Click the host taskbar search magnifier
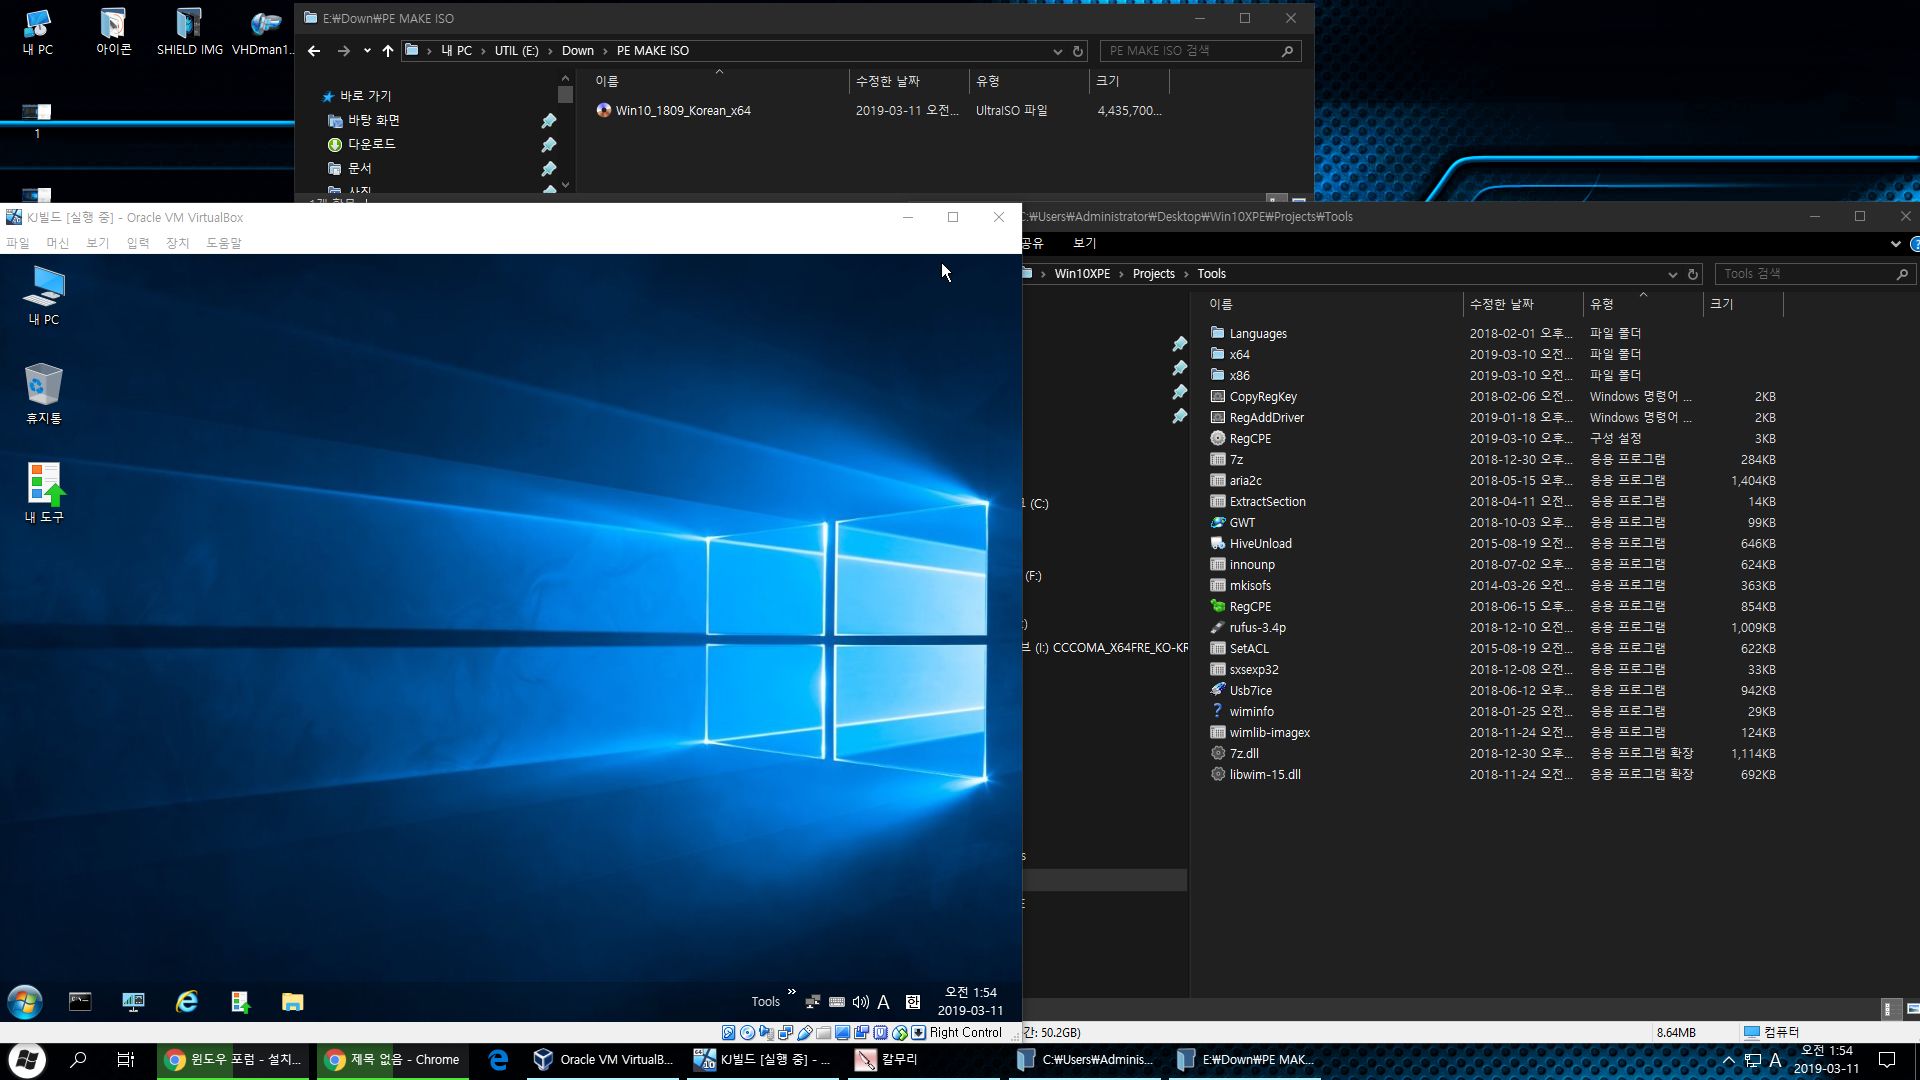Image resolution: width=1920 pixels, height=1080 pixels. (x=78, y=1059)
